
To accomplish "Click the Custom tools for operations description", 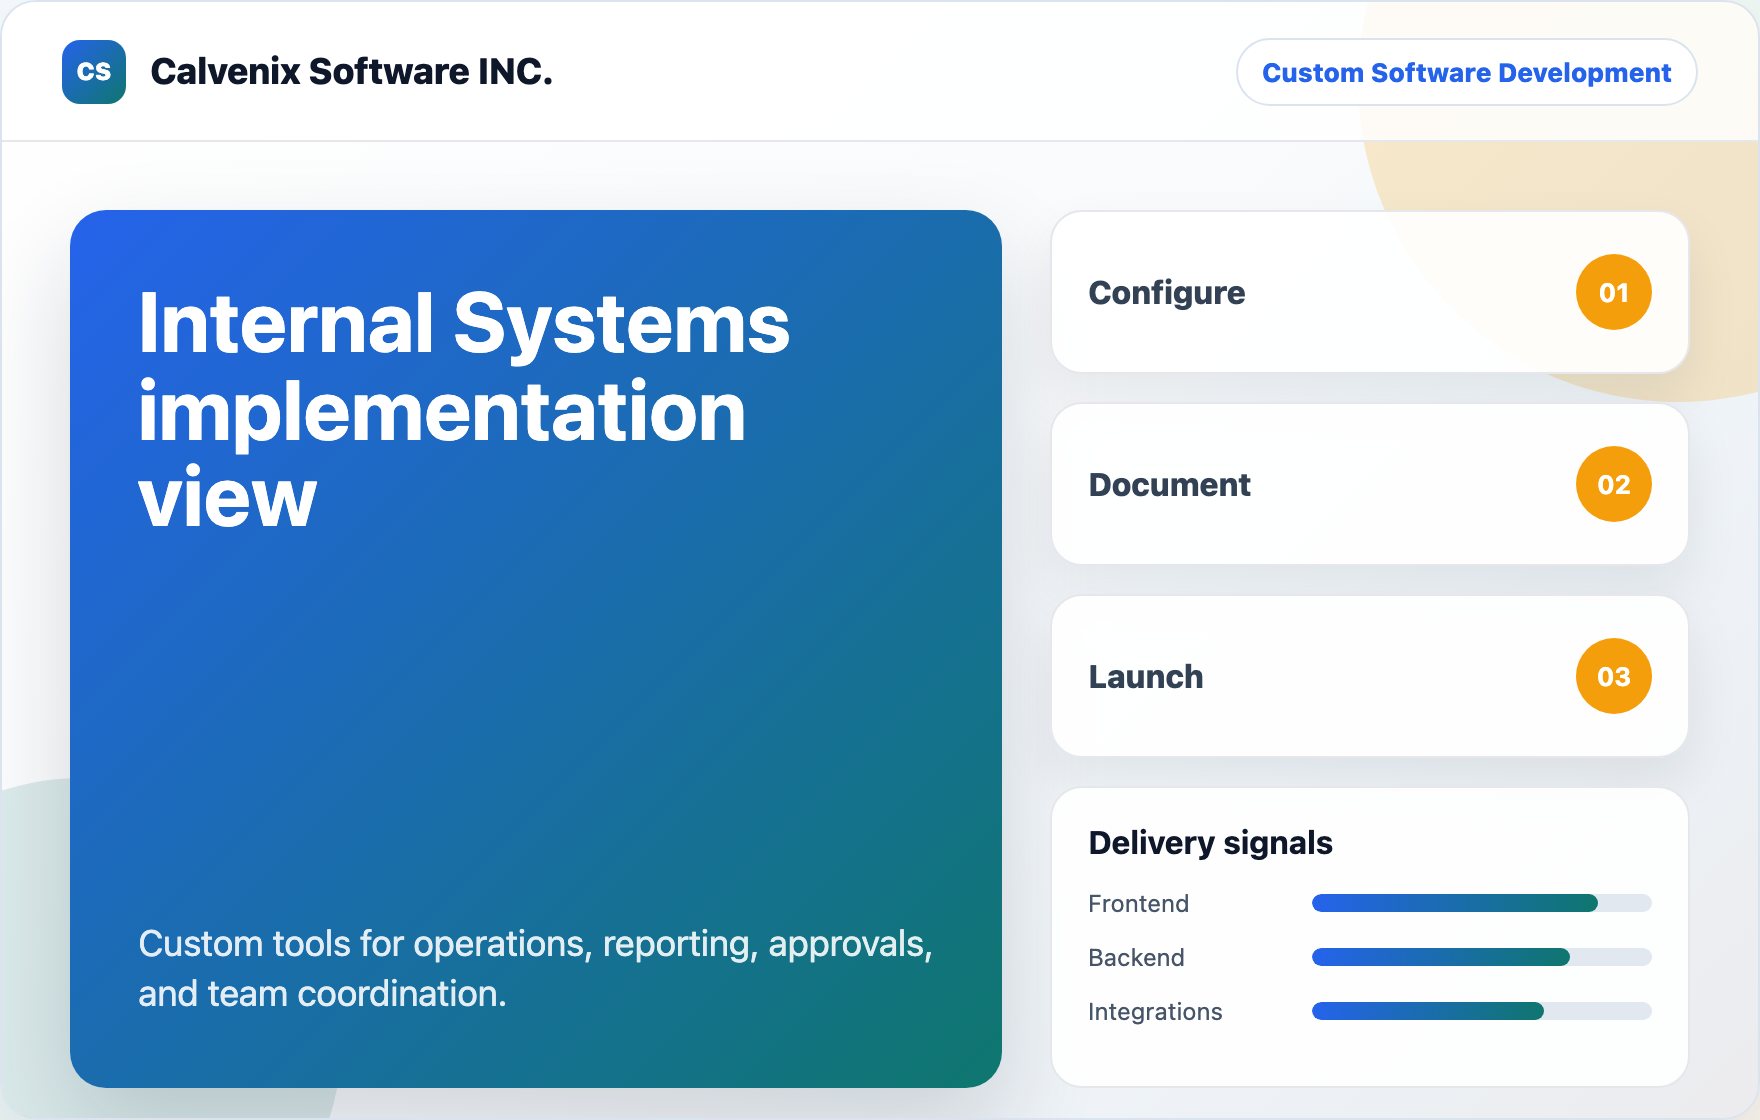I will point(535,968).
